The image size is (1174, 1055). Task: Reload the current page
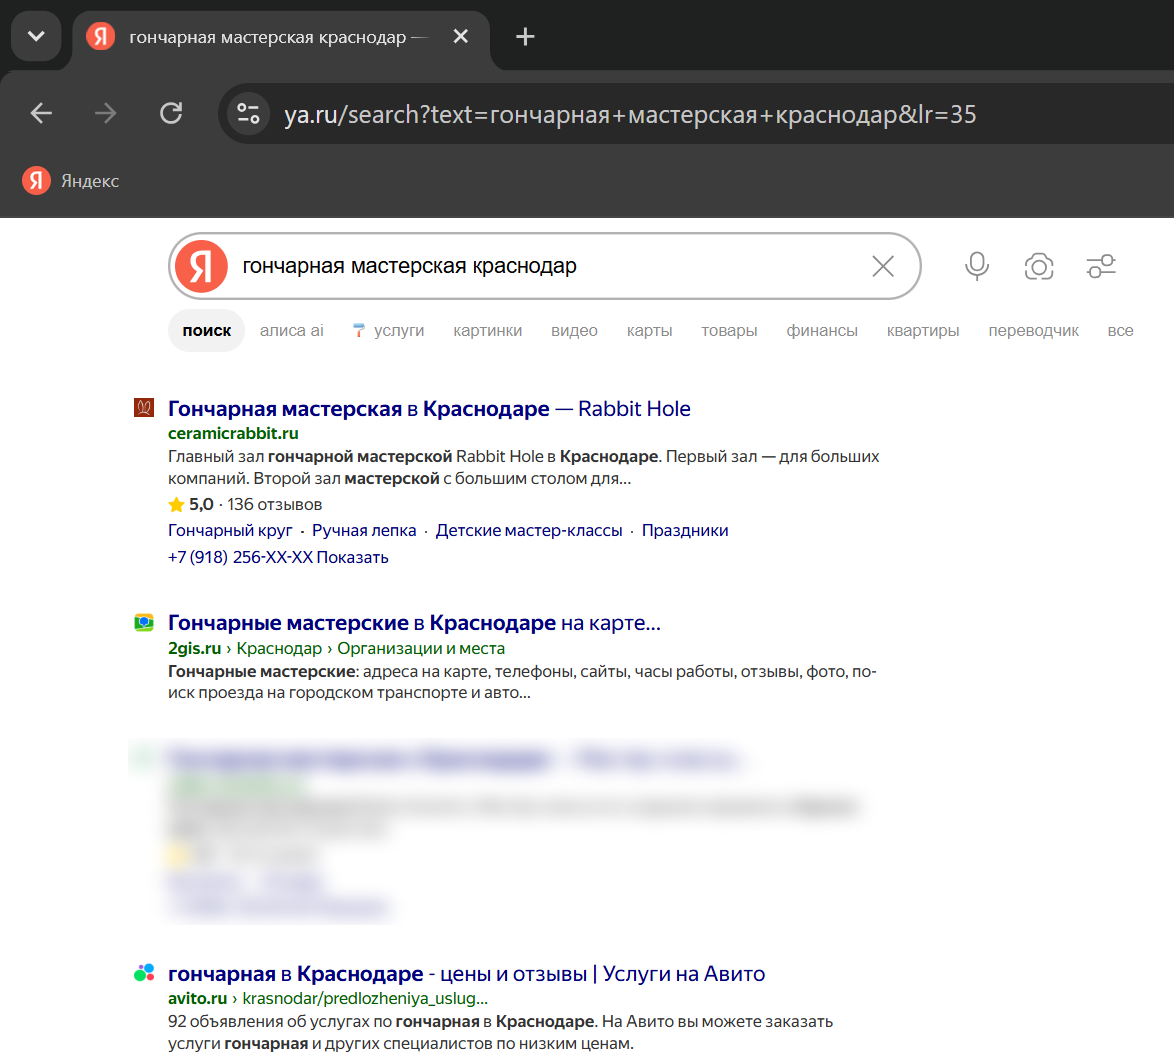(171, 113)
